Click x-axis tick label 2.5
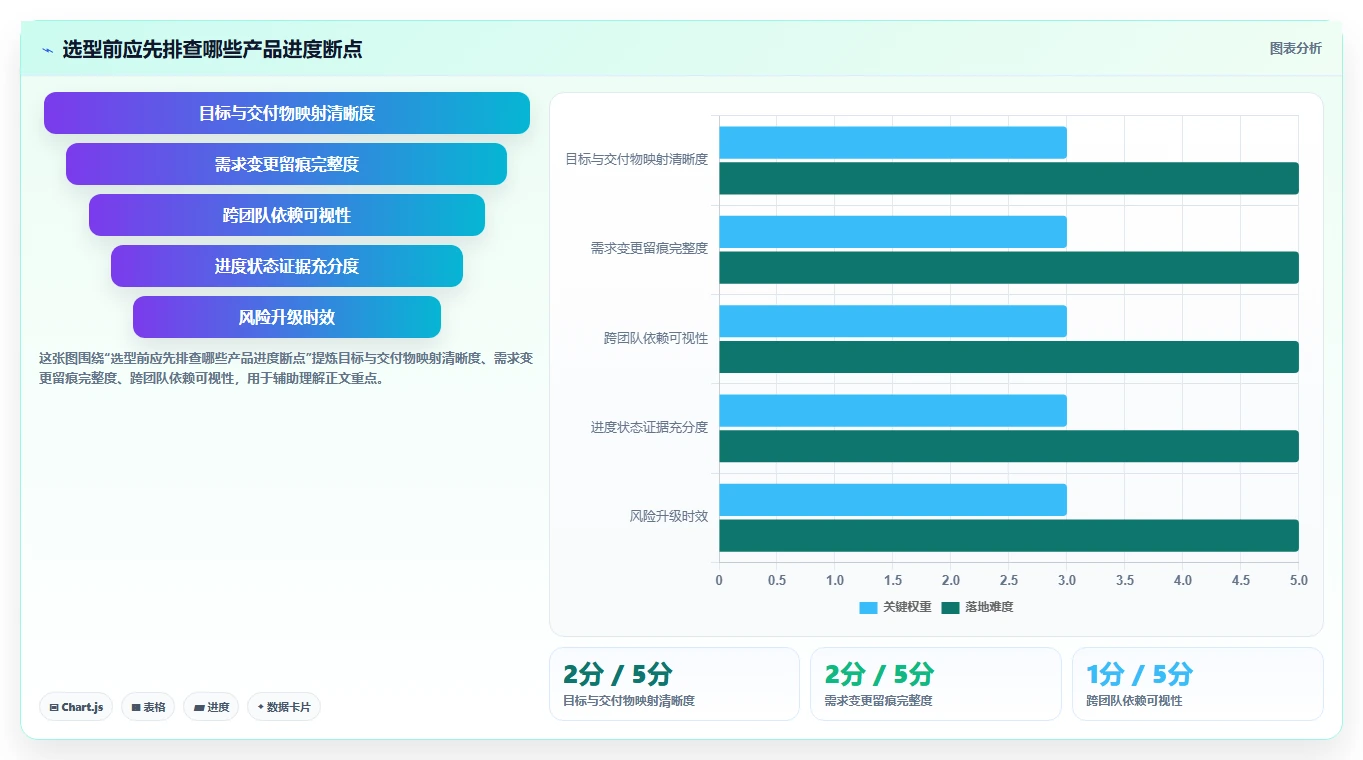The image size is (1363, 760). pyautogui.click(x=1009, y=580)
